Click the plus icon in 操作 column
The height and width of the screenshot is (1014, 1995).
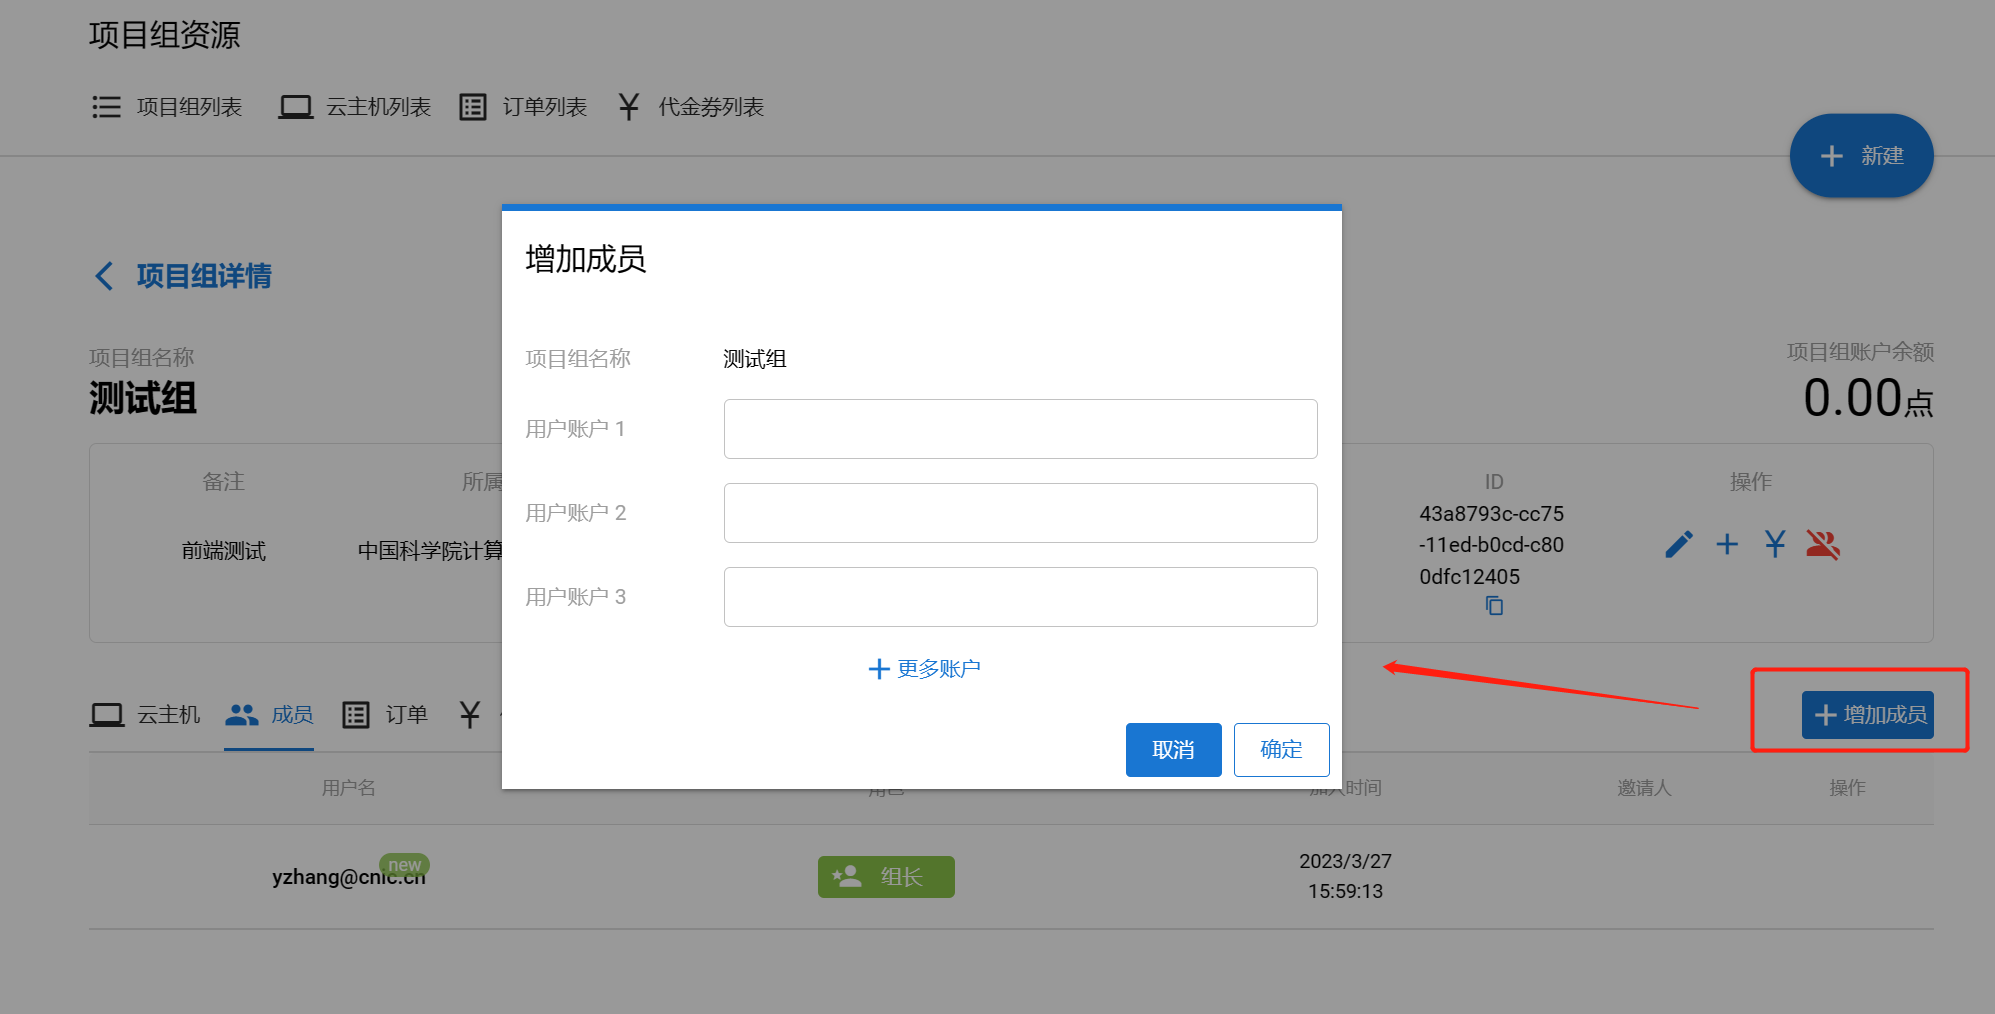coord(1727,544)
